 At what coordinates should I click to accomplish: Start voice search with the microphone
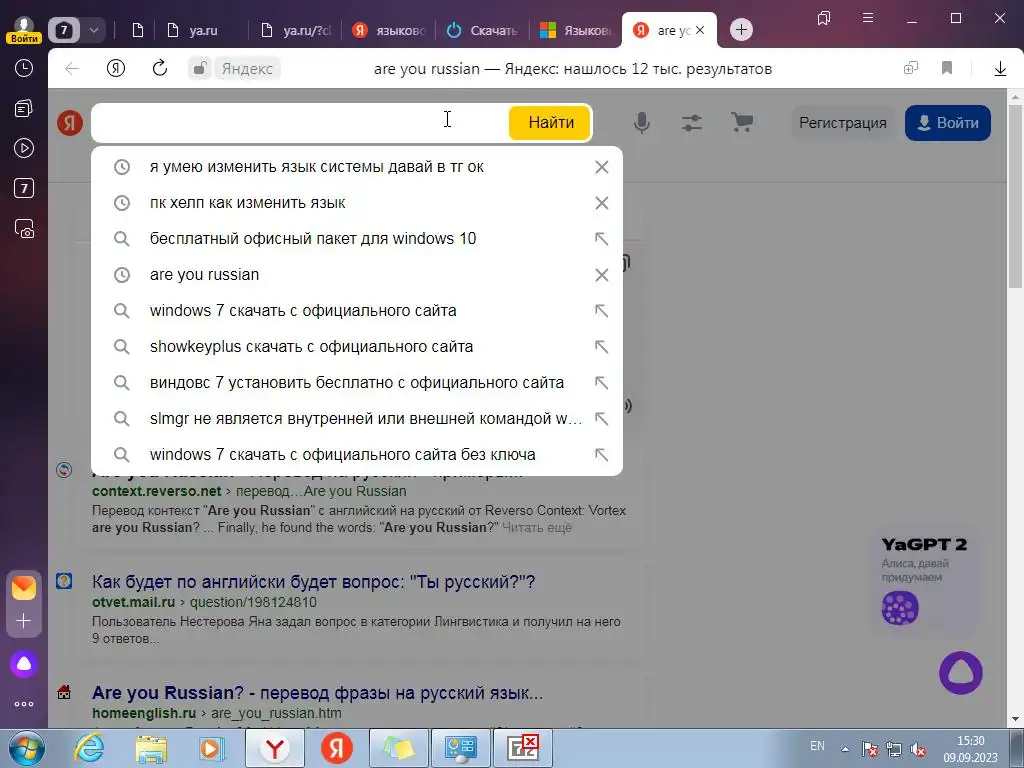tap(642, 123)
